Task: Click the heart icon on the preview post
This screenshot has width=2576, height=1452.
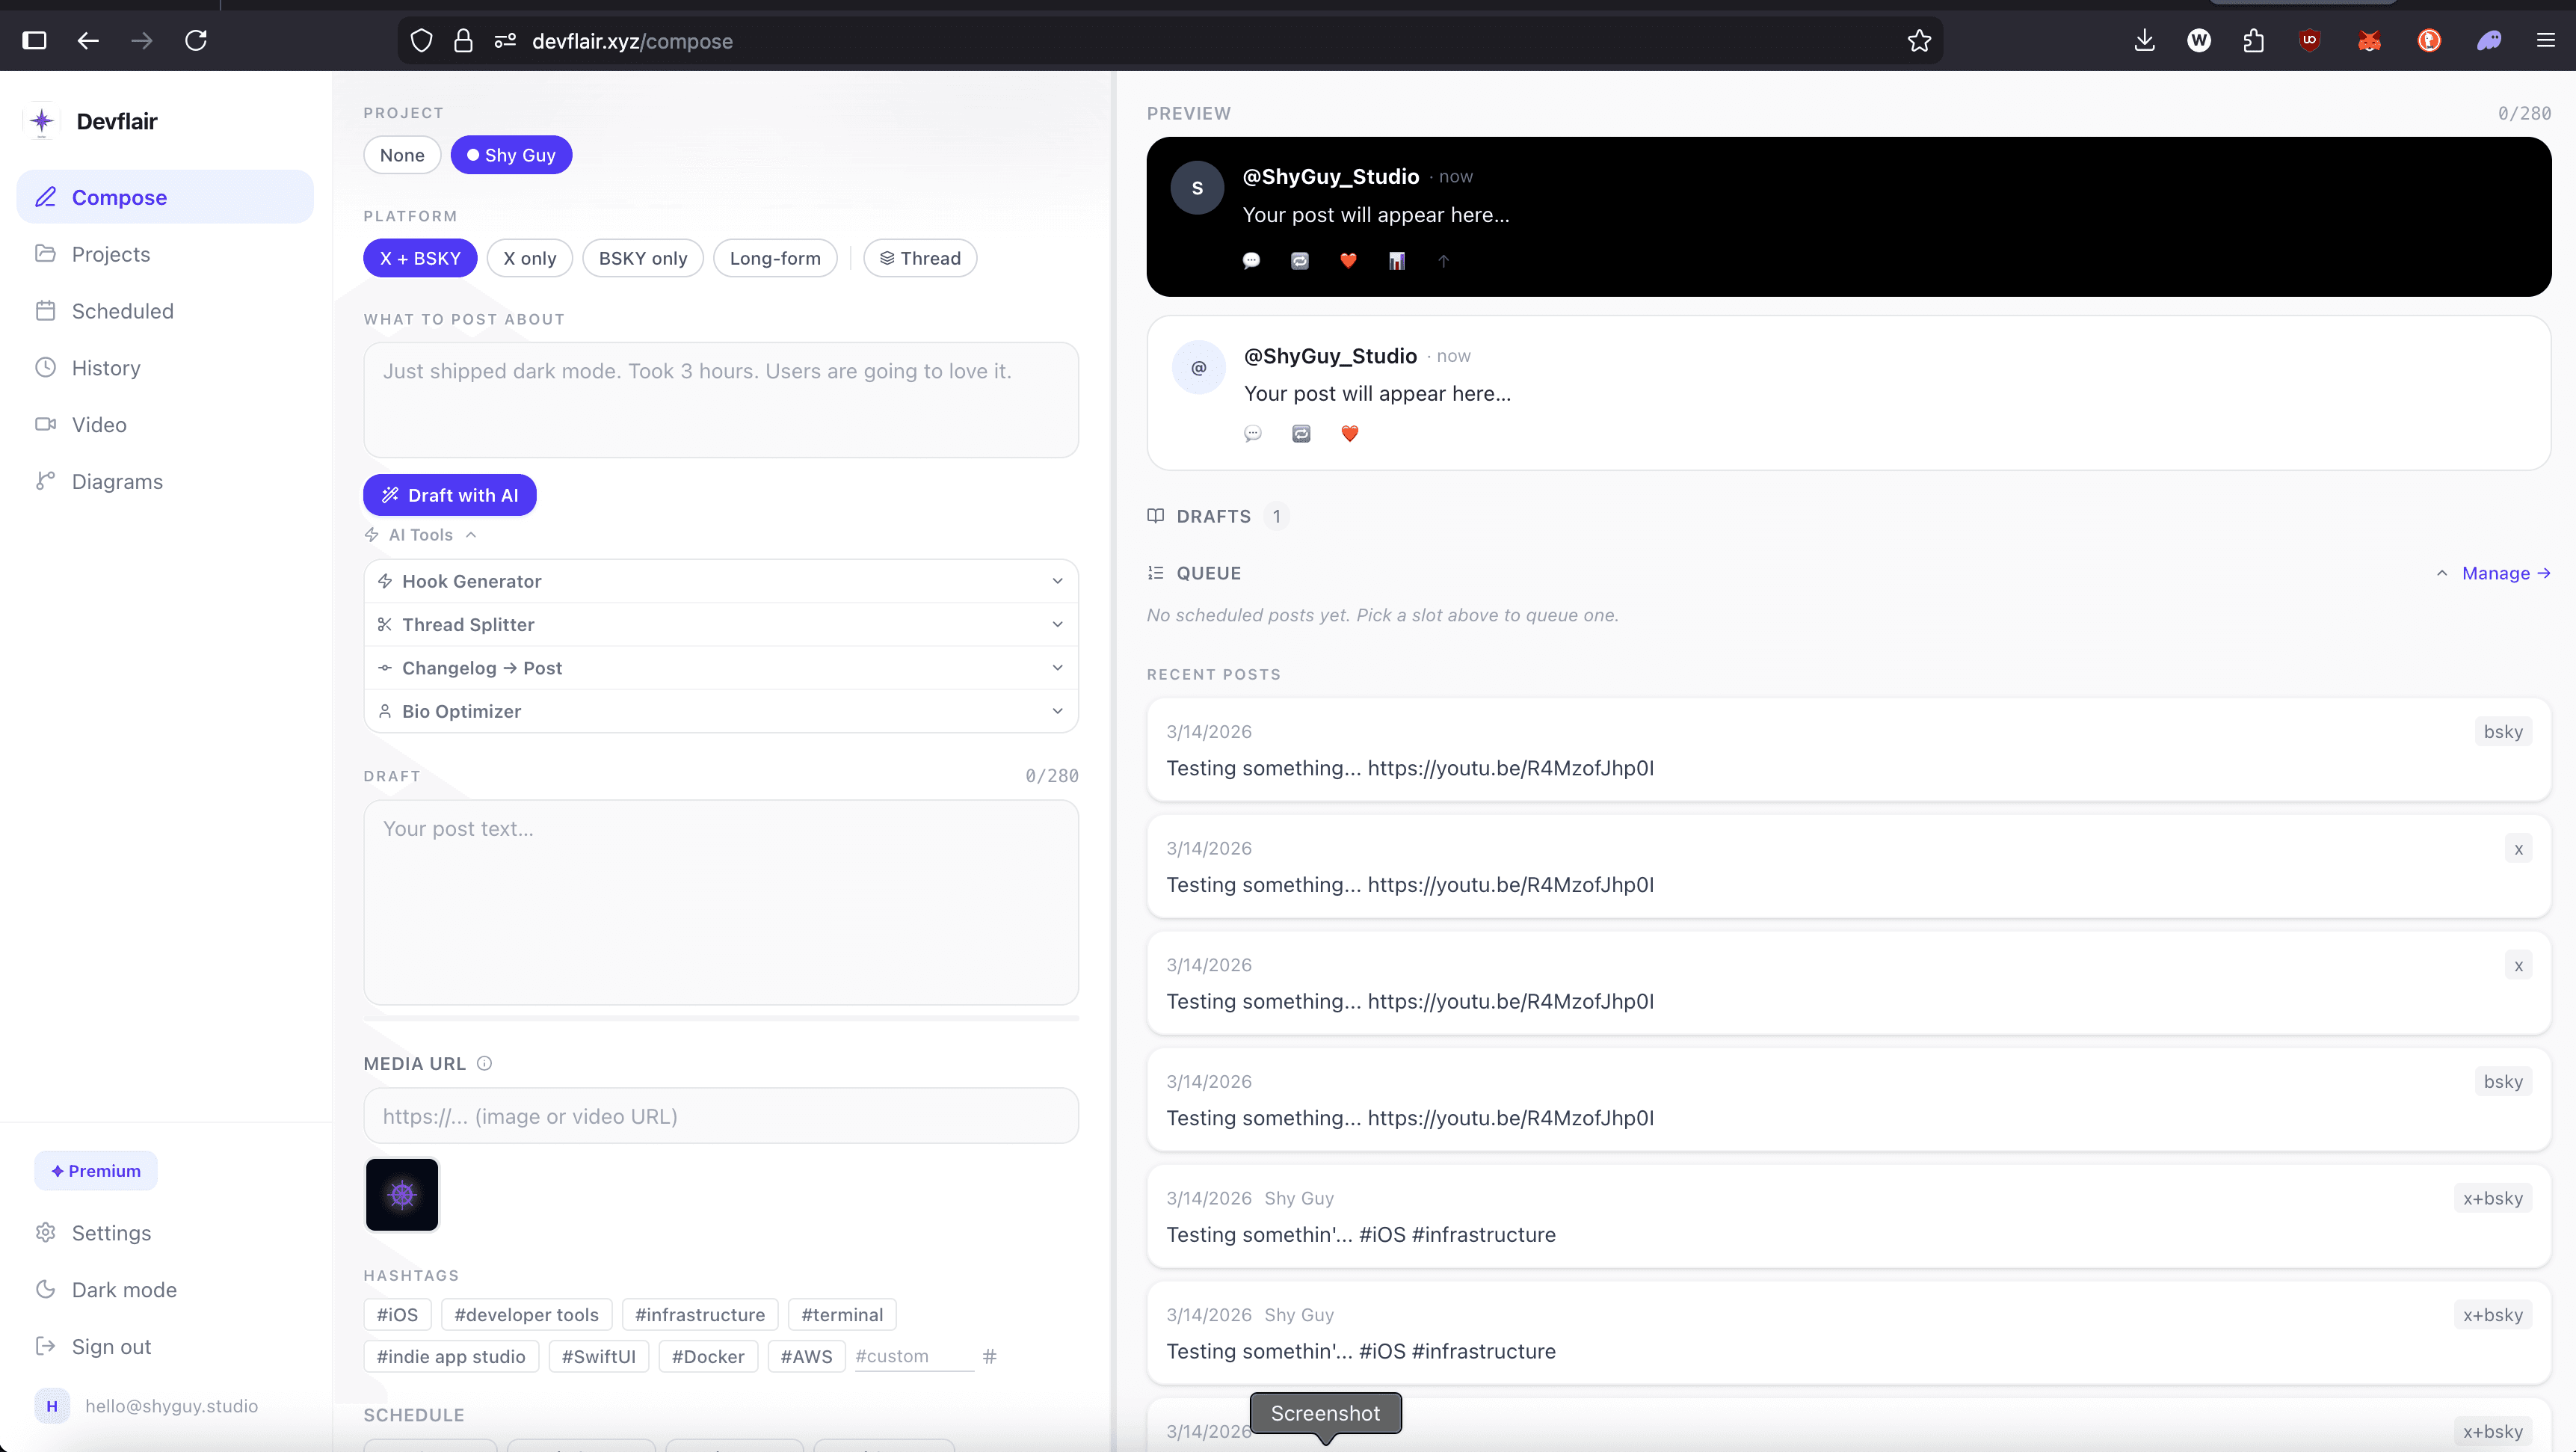Action: coord(1348,261)
